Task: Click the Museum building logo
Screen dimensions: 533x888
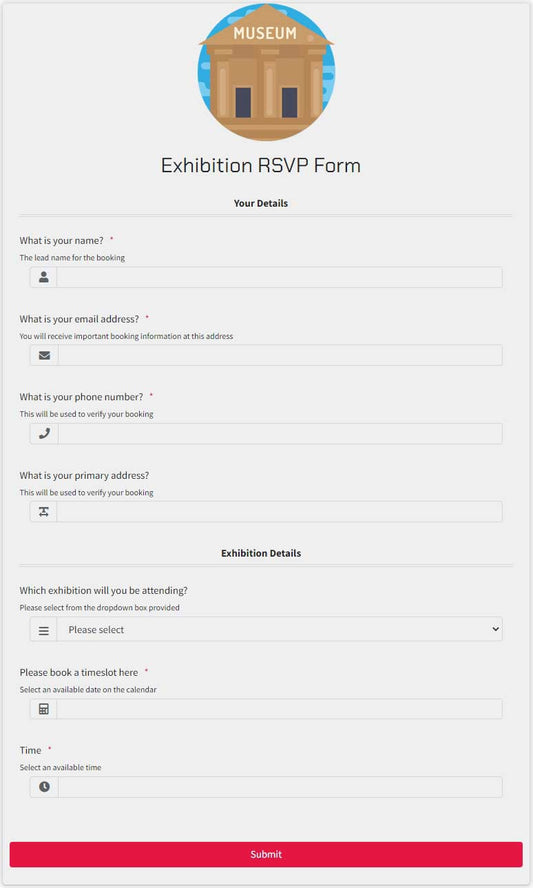Action: click(x=266, y=72)
